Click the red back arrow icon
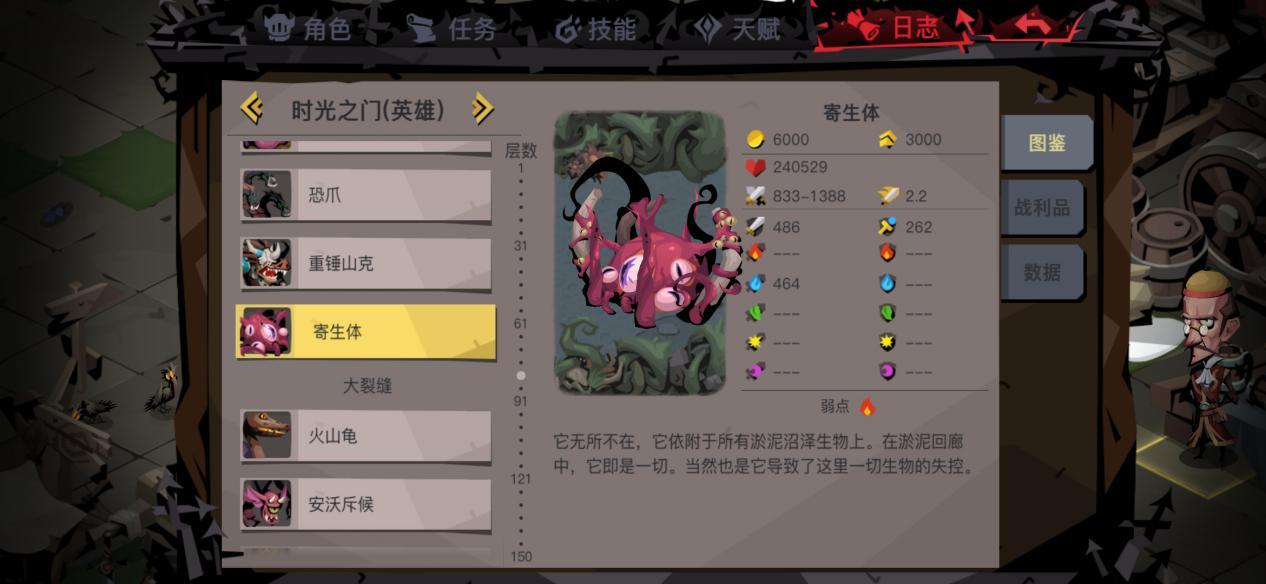The height and width of the screenshot is (584, 1266). click(x=1033, y=22)
